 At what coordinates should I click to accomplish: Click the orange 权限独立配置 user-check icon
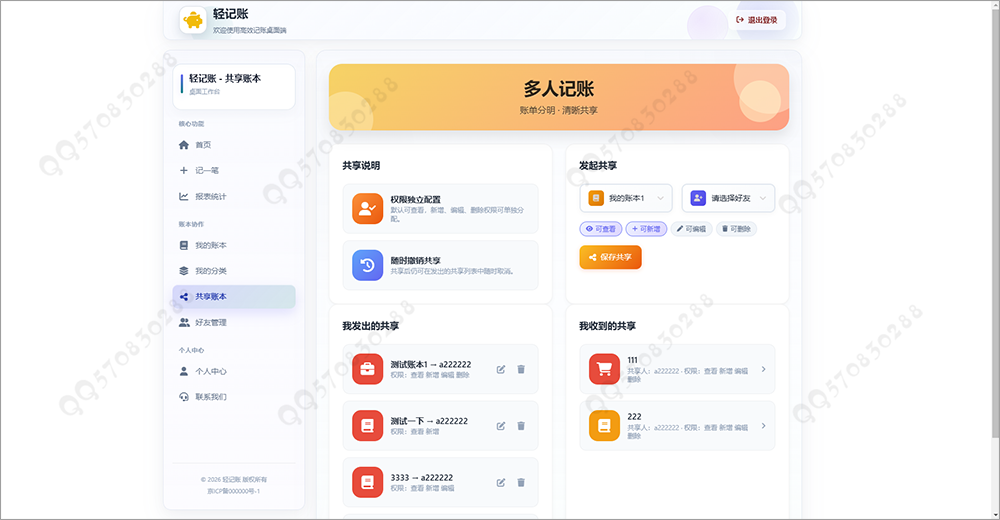pos(367,209)
